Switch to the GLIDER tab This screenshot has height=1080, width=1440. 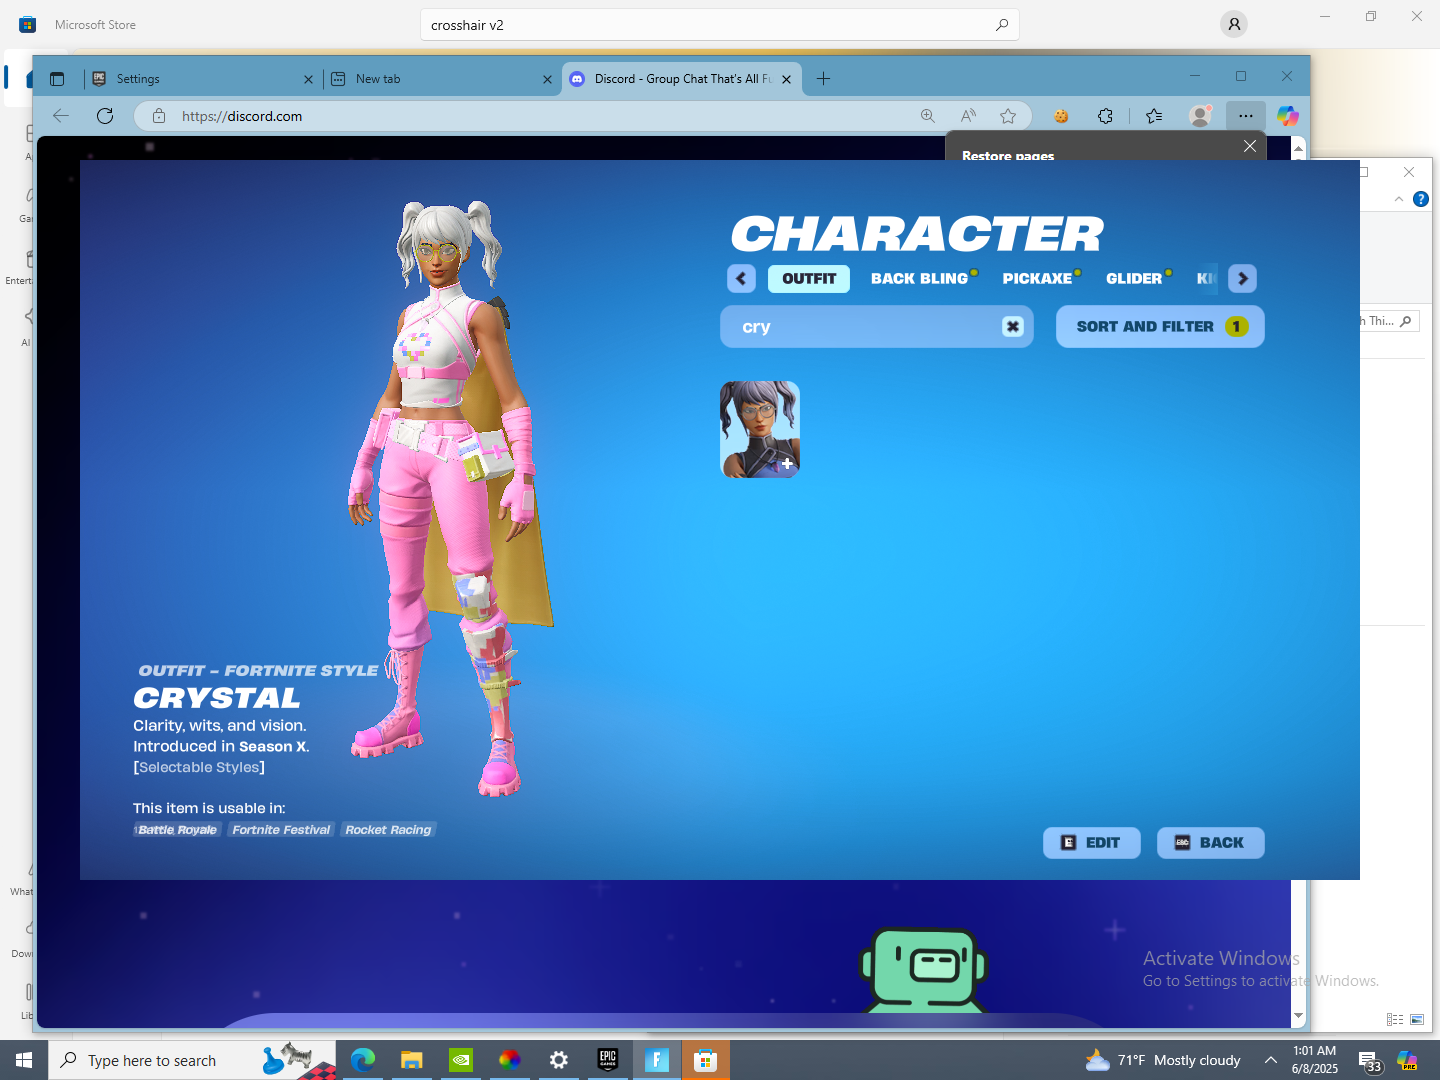pyautogui.click(x=1134, y=279)
